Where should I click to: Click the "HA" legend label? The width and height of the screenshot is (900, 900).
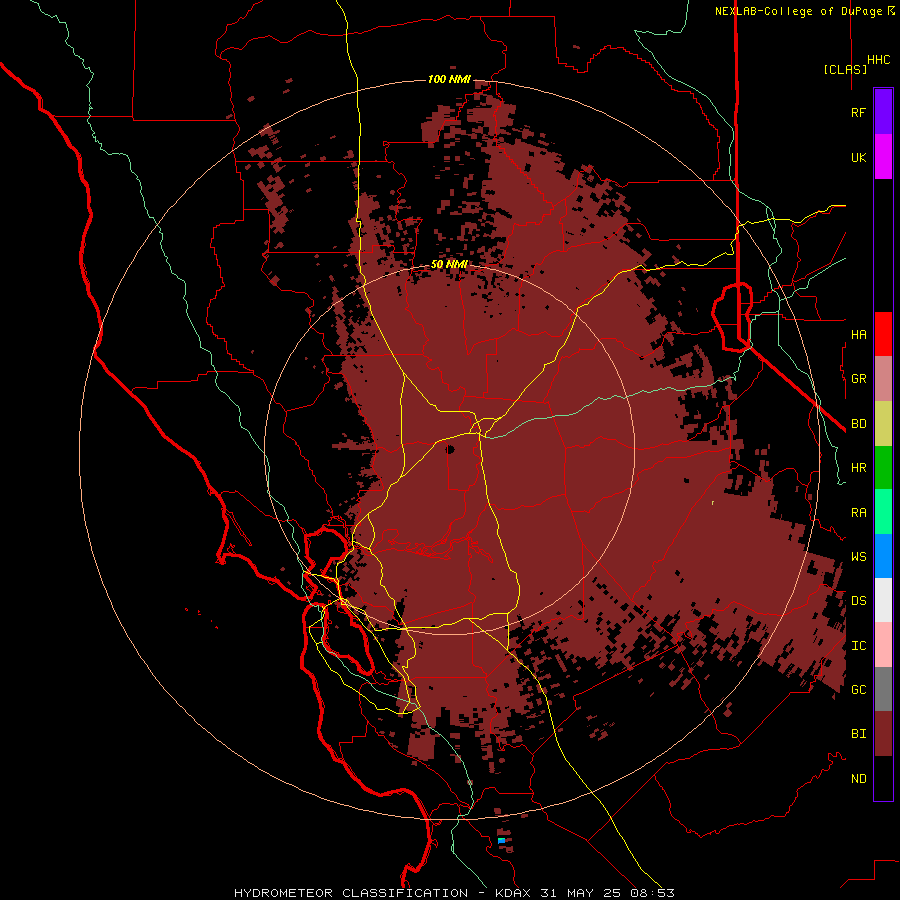tap(858, 334)
